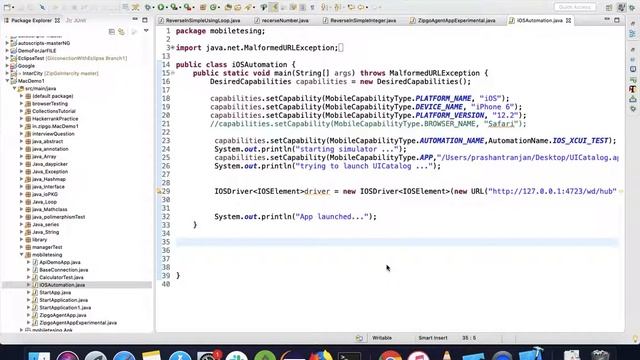Screen dimensions: 640x360
Task: Switch to the Java perspective icon
Action: pyautogui.click(x=621, y=7)
